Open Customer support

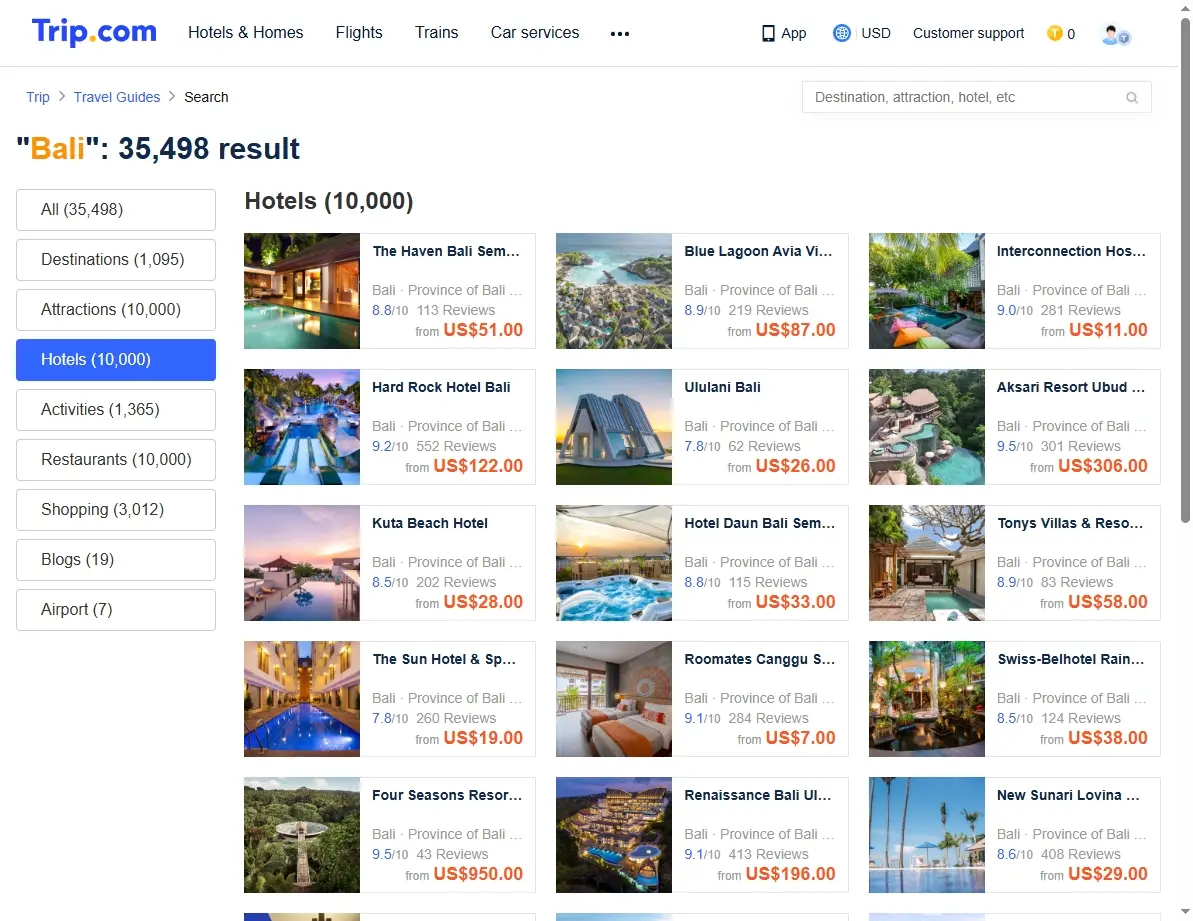[969, 33]
